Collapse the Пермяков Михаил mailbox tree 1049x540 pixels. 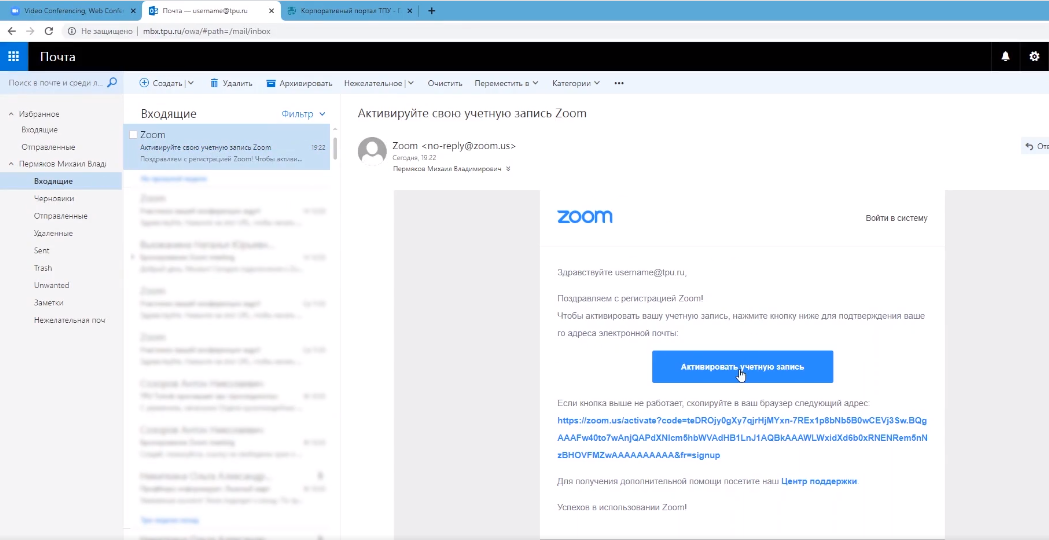coord(11,164)
